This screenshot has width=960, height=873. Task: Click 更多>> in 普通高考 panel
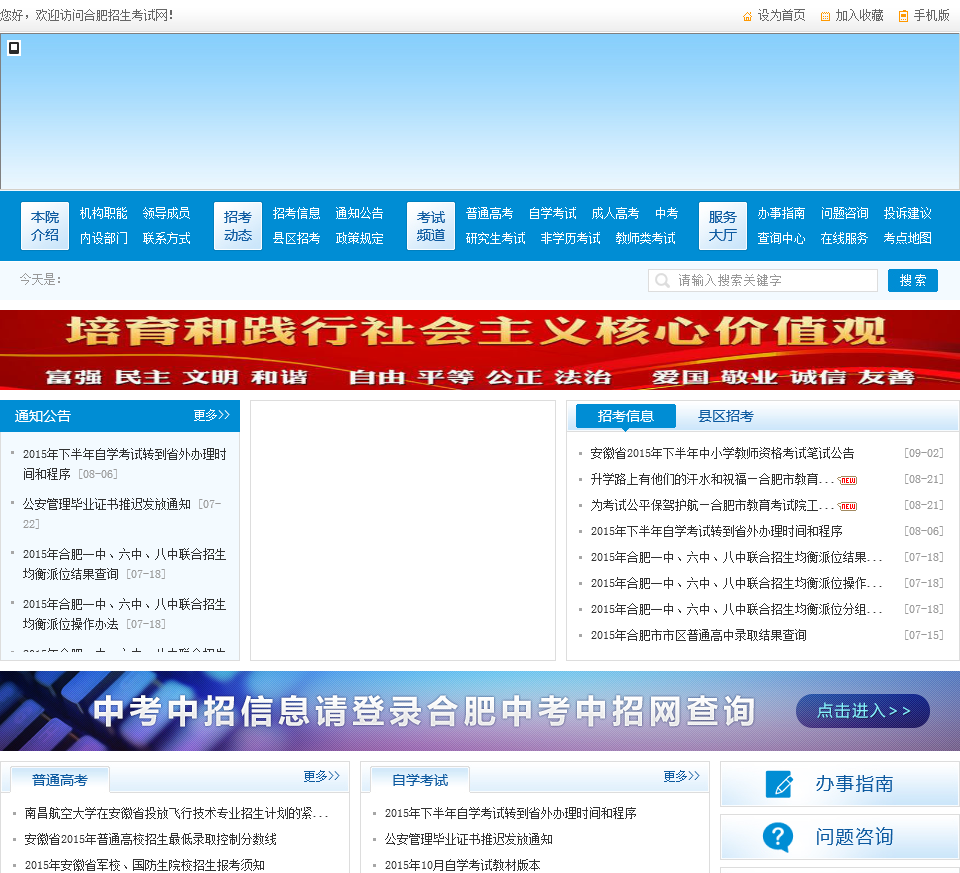(321, 776)
